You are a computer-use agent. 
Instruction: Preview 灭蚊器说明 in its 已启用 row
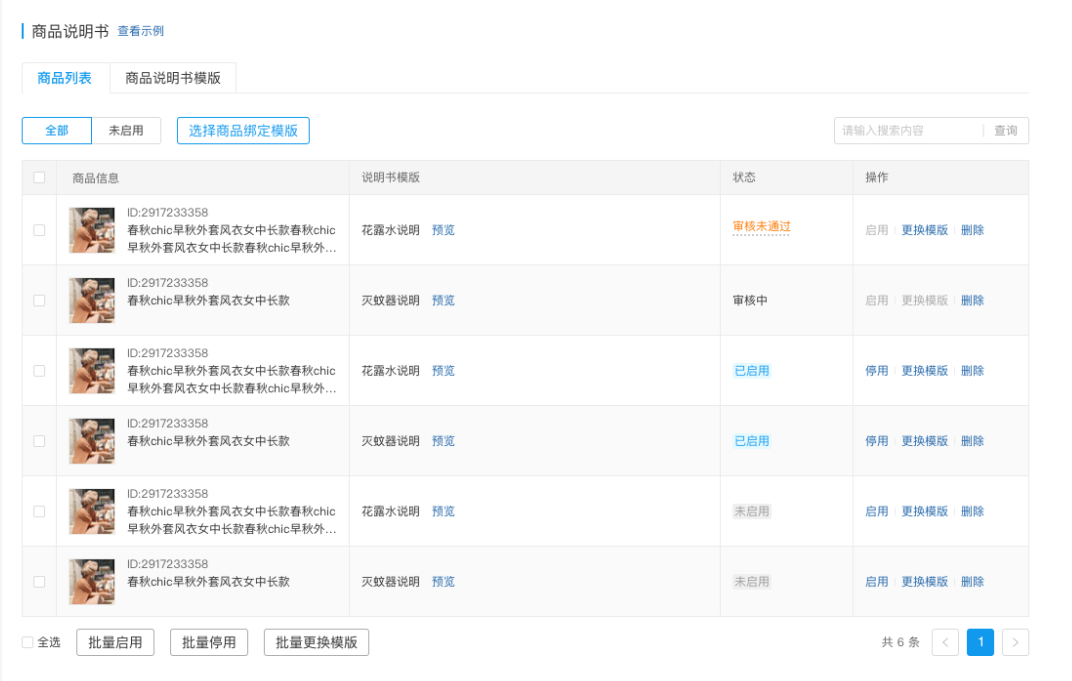pyautogui.click(x=443, y=442)
